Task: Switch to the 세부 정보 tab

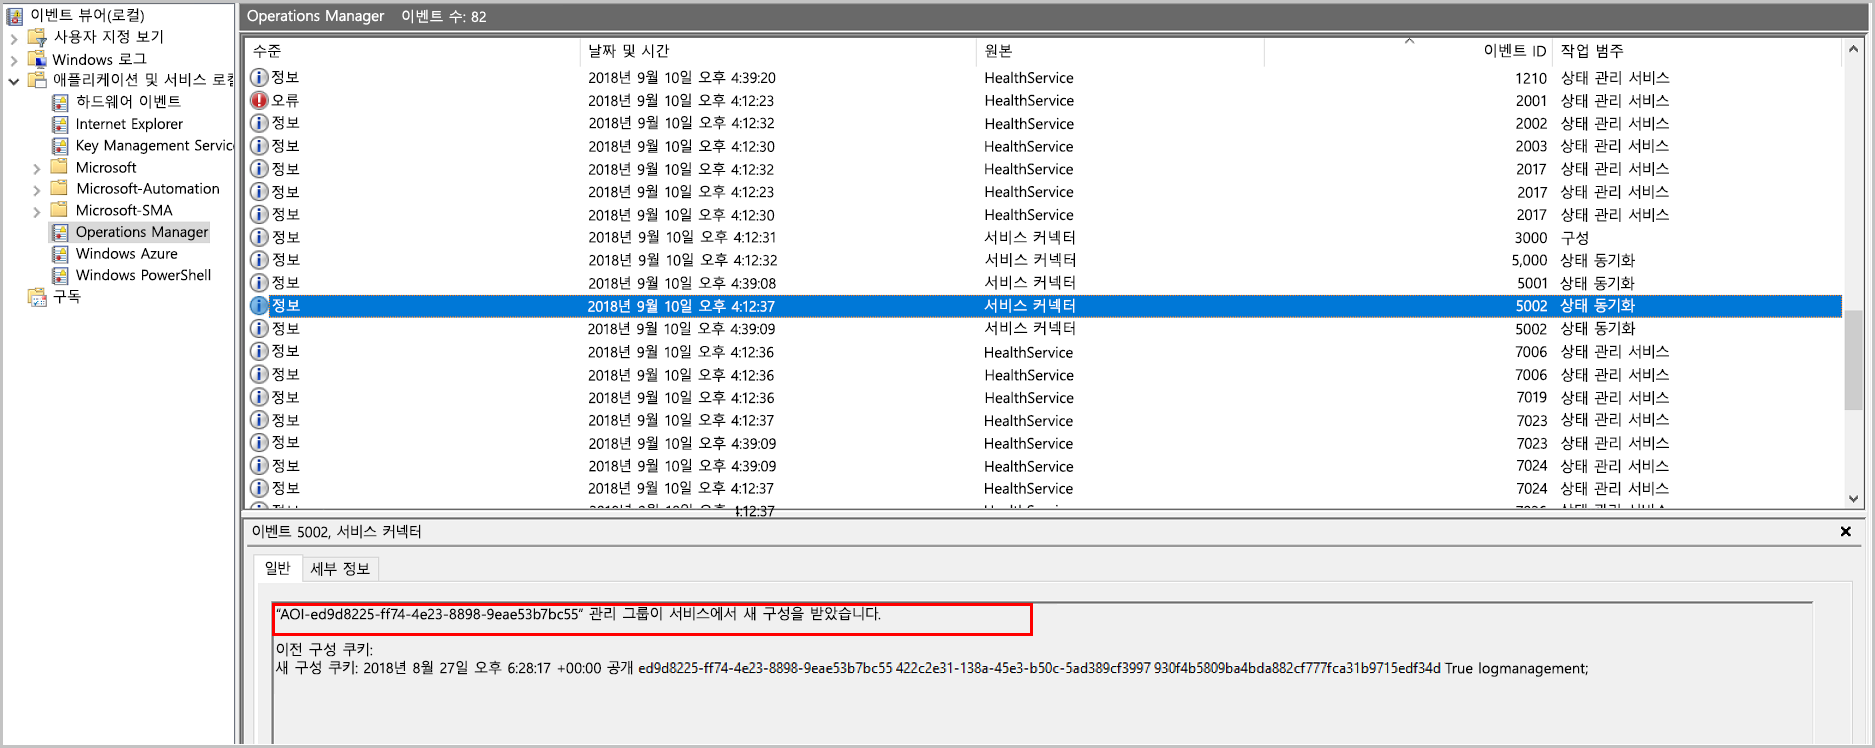Action: coord(340,569)
